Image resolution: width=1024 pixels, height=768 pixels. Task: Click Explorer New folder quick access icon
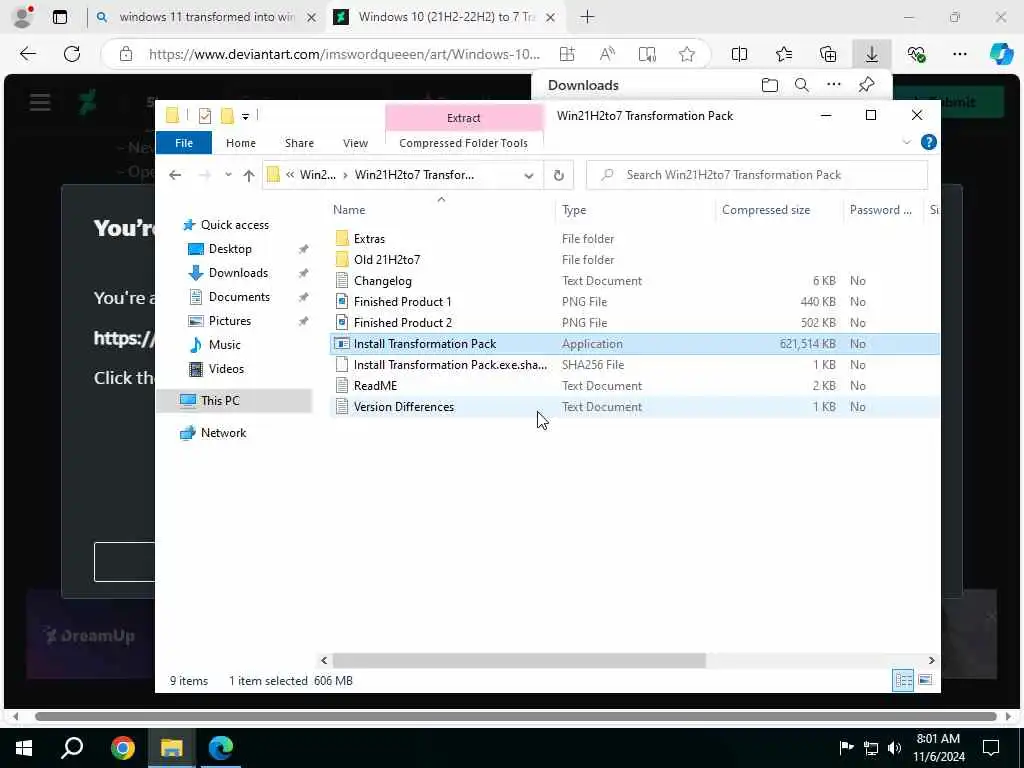point(227,116)
